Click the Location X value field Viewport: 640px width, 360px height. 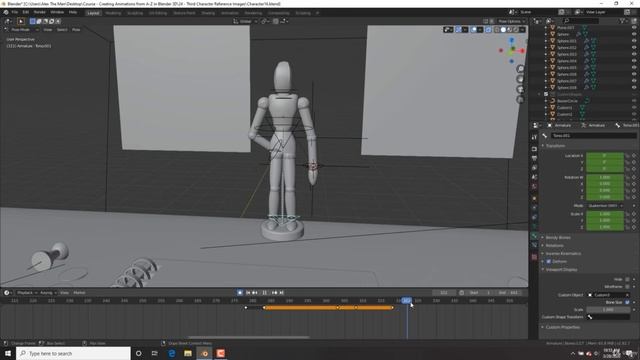click(605, 156)
